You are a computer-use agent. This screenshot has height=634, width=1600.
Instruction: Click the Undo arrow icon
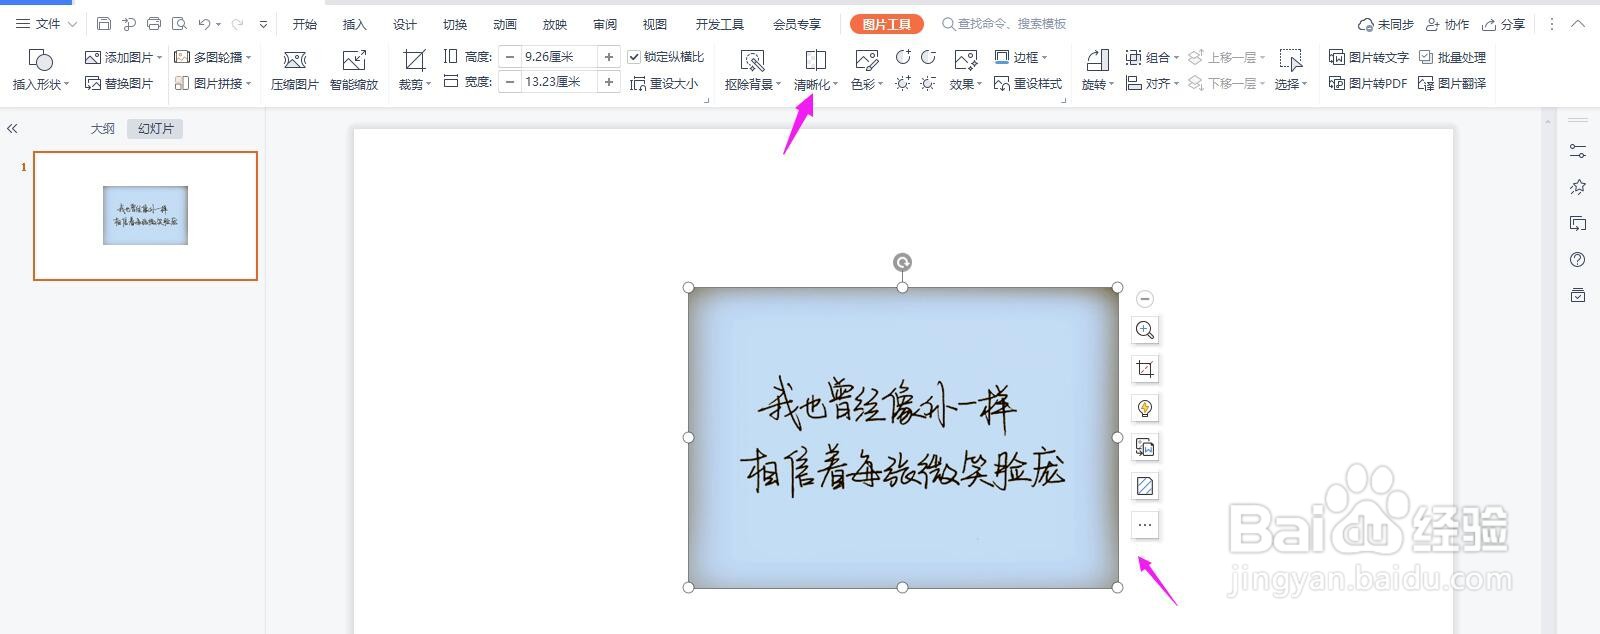pyautogui.click(x=204, y=23)
